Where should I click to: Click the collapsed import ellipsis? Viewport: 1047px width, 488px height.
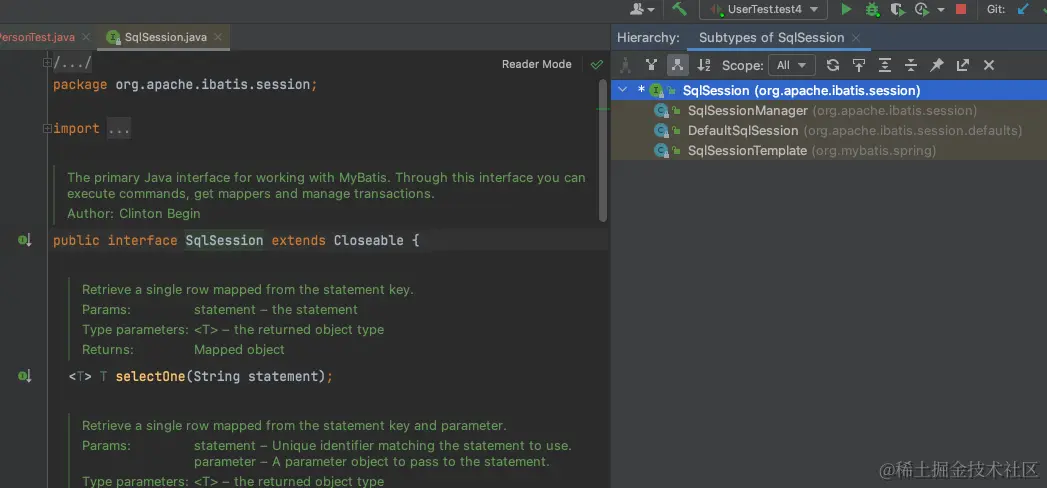point(119,129)
